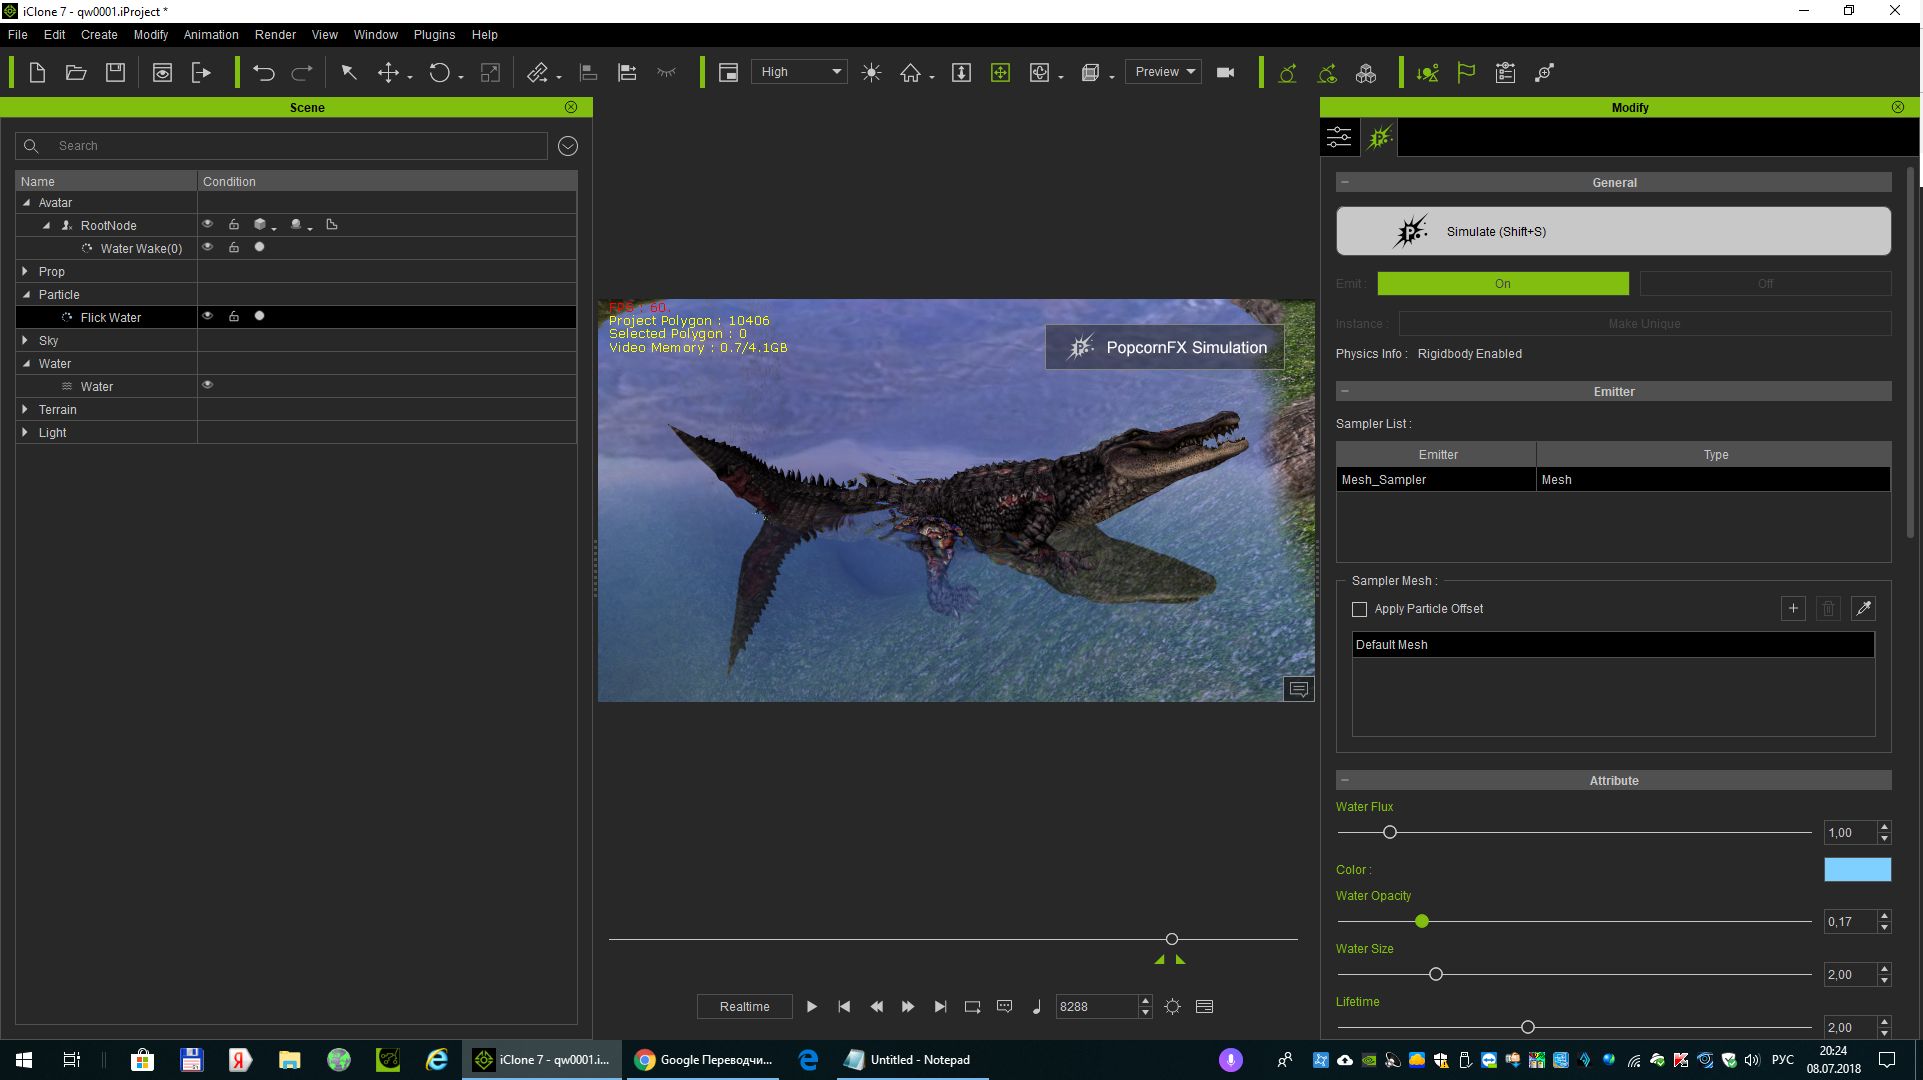Add a sampler mesh with plus icon
The image size is (1923, 1080).
click(1793, 608)
